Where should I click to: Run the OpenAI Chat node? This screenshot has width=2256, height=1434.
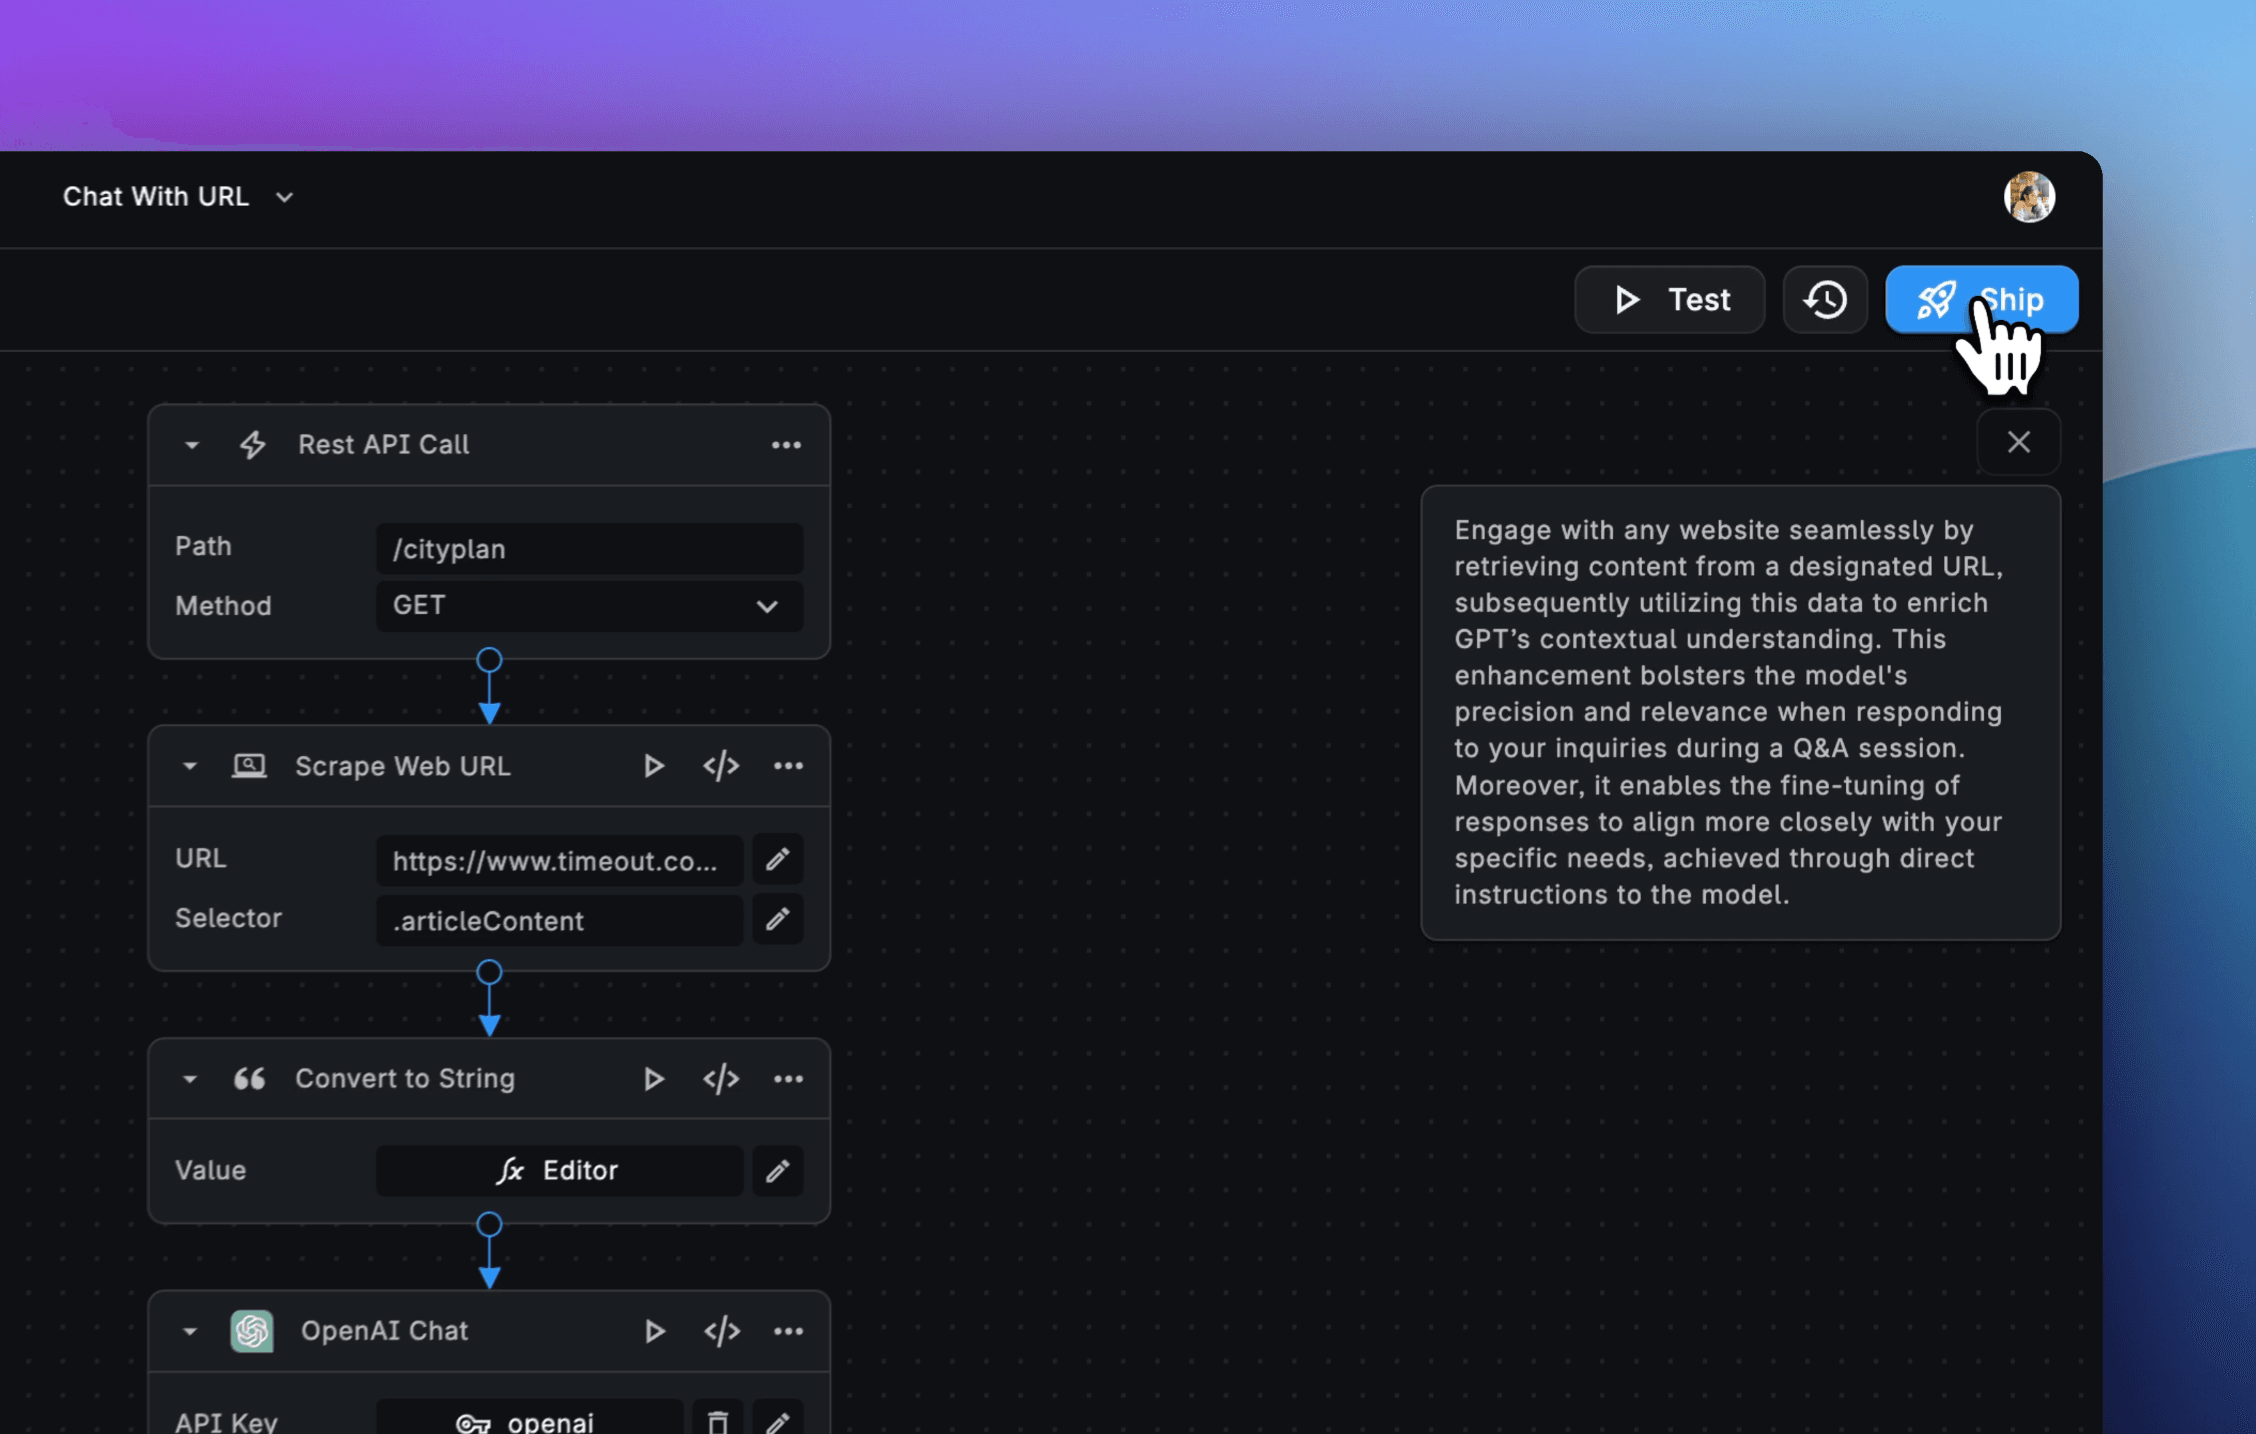pos(653,1331)
